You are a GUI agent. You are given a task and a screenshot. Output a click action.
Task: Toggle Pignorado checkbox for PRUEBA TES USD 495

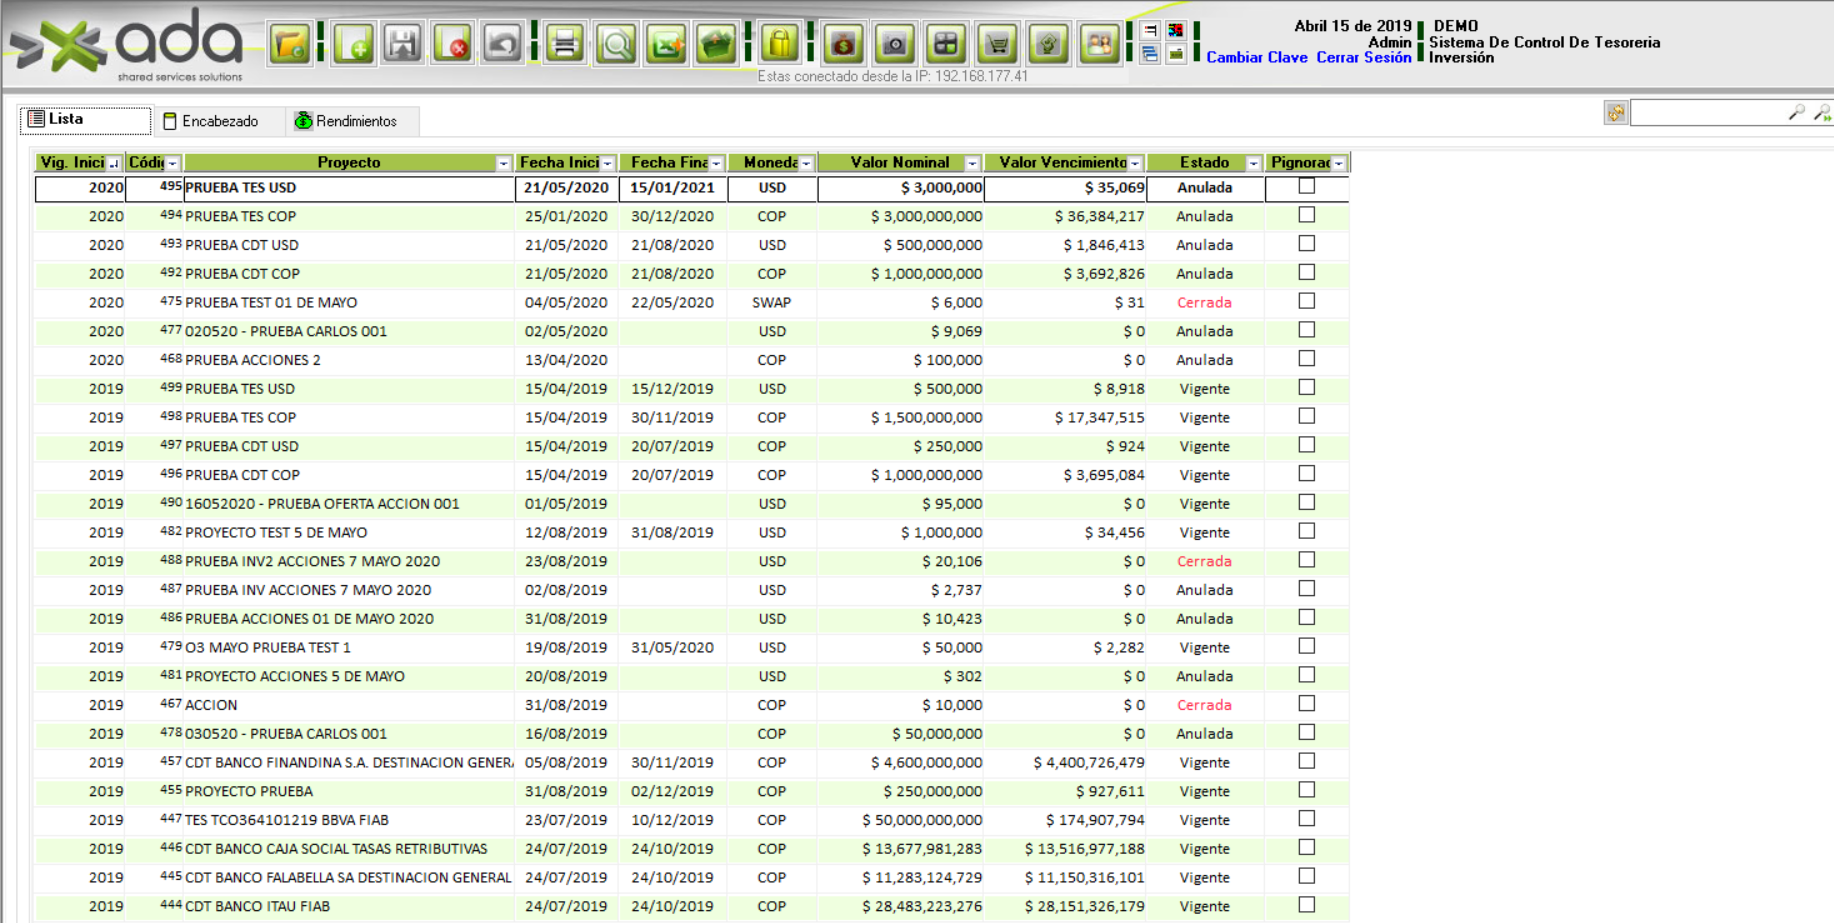click(x=1306, y=186)
